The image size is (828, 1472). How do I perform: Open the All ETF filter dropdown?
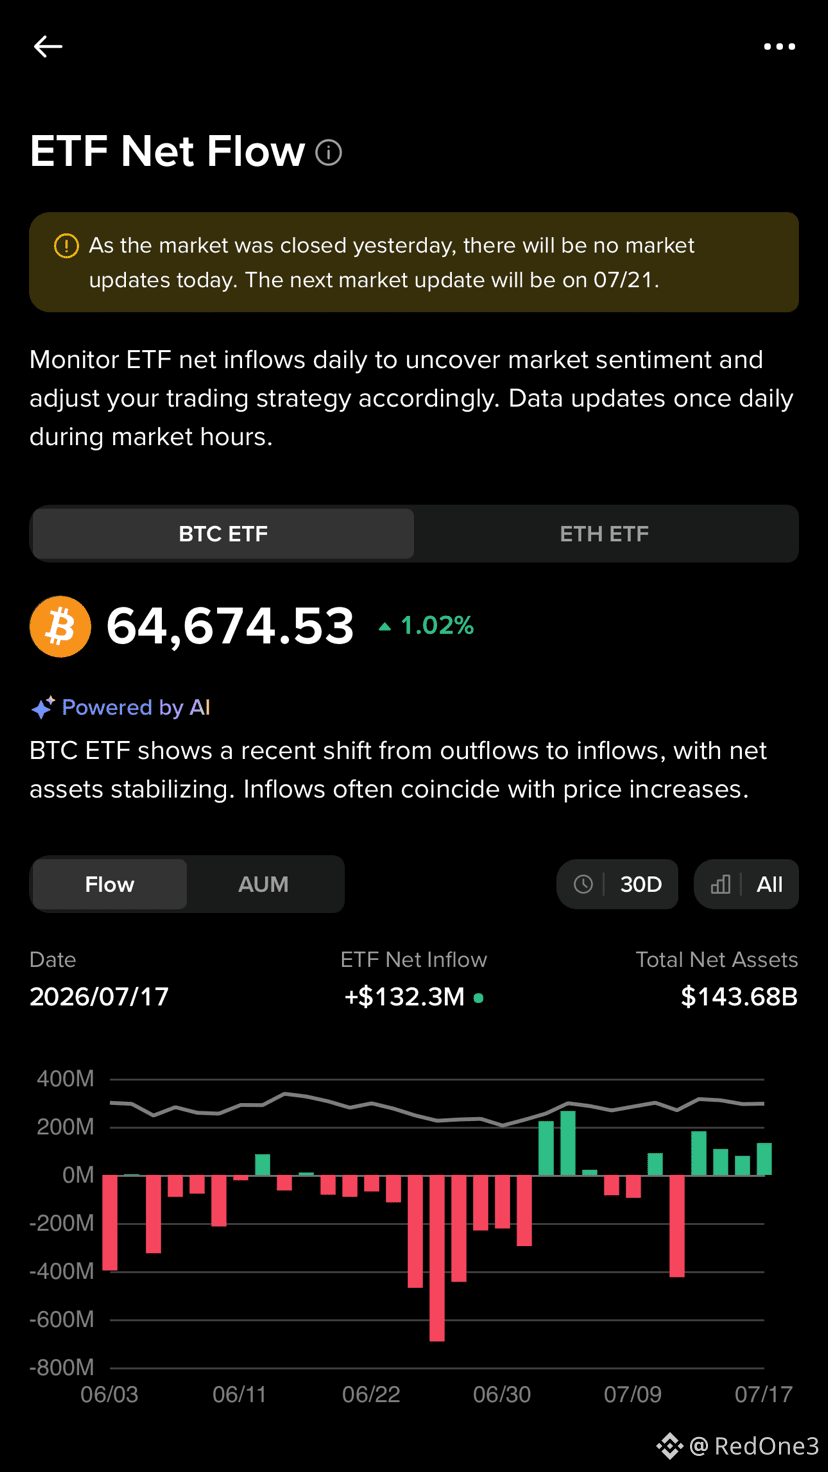click(746, 884)
